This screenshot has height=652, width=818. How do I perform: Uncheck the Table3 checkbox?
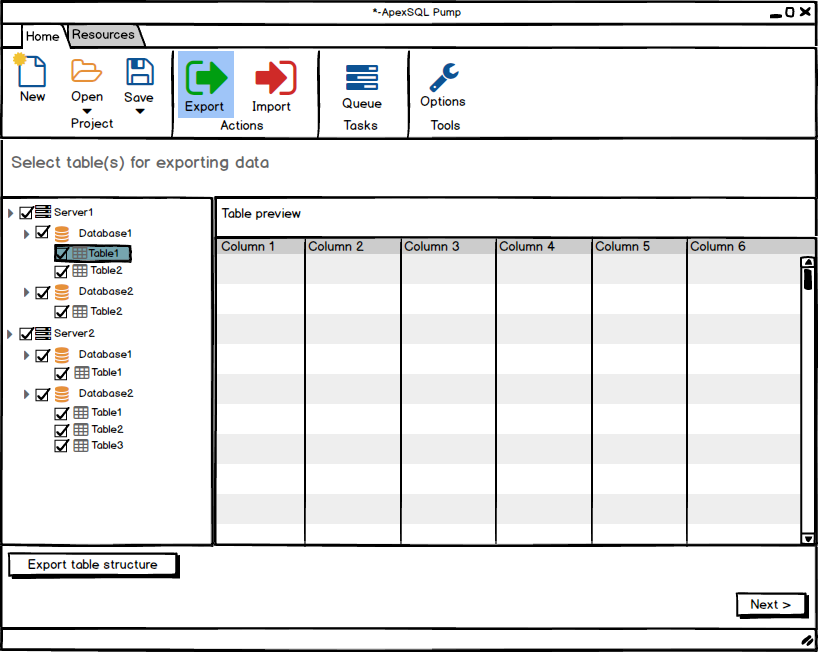tap(62, 446)
